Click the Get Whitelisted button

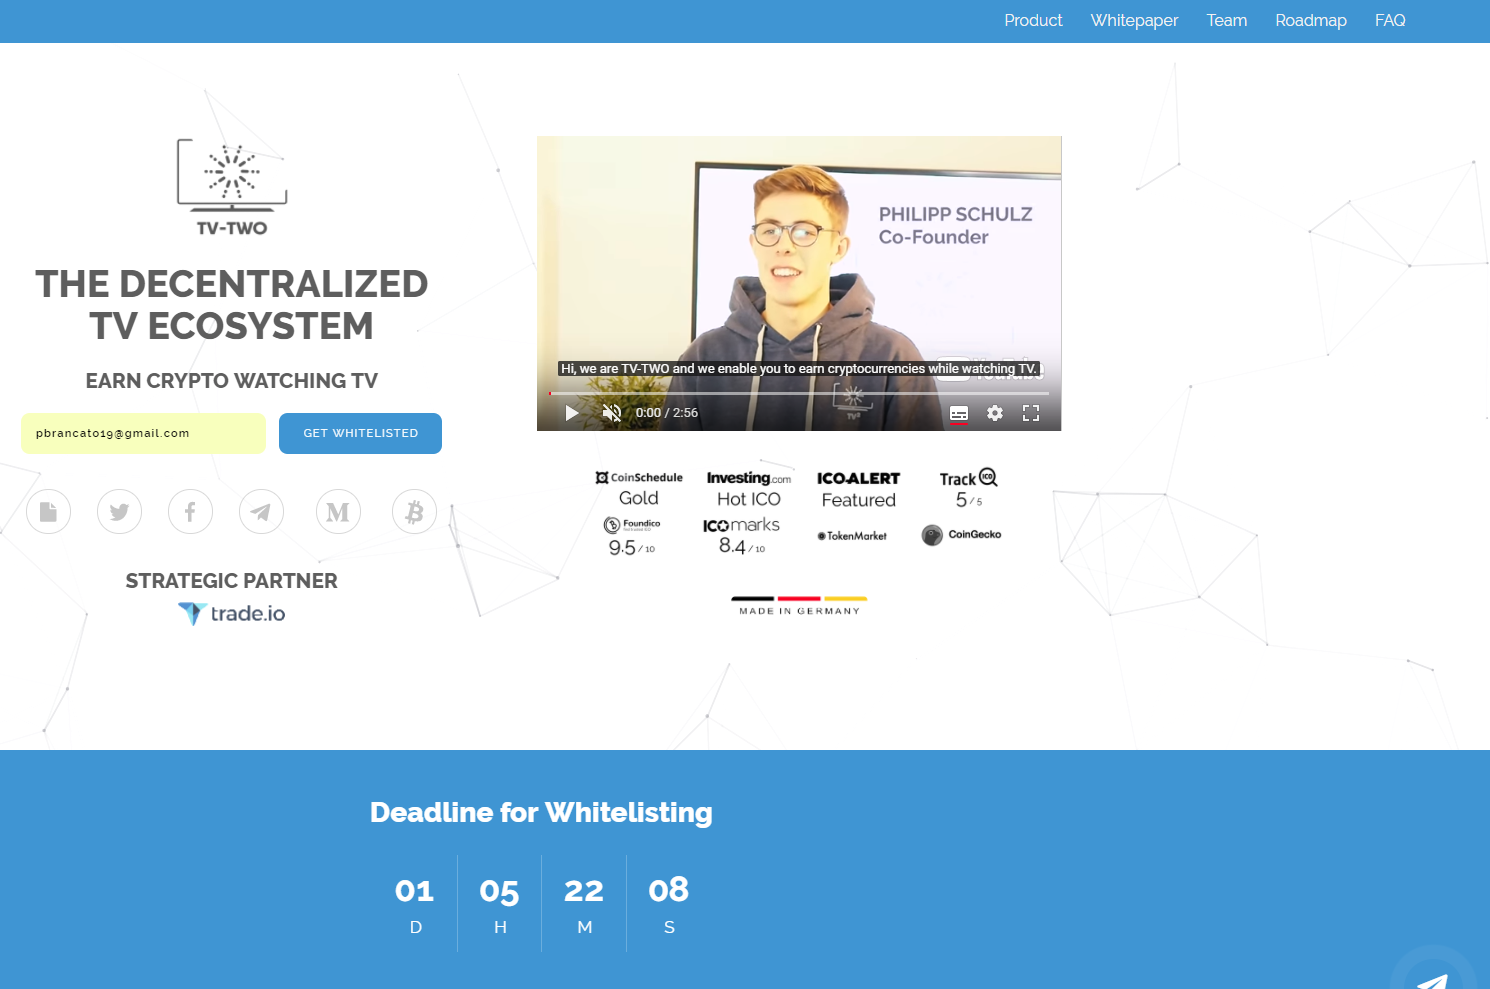click(x=360, y=433)
